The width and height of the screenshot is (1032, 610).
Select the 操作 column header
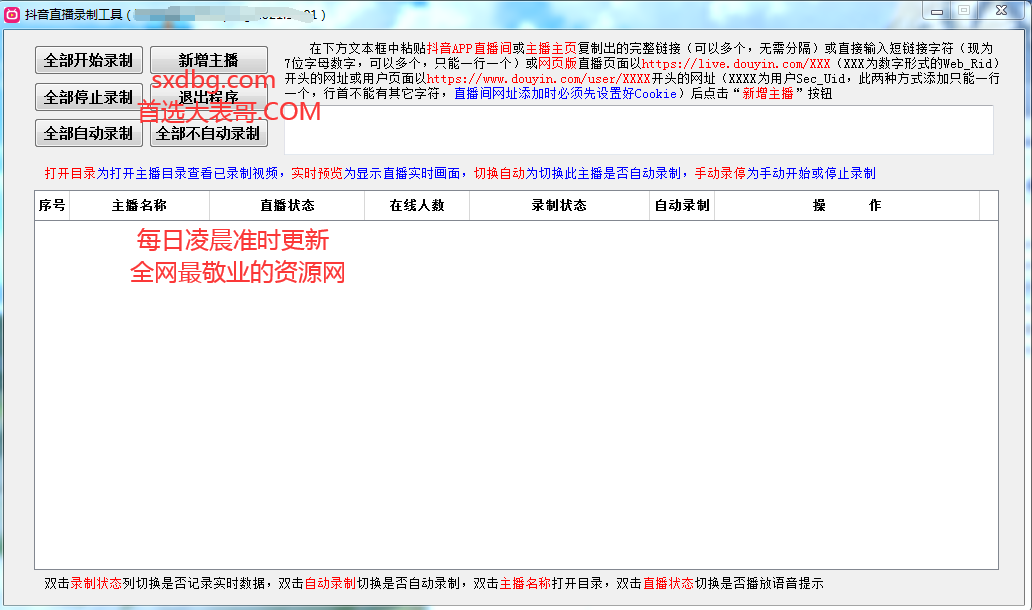pos(846,205)
